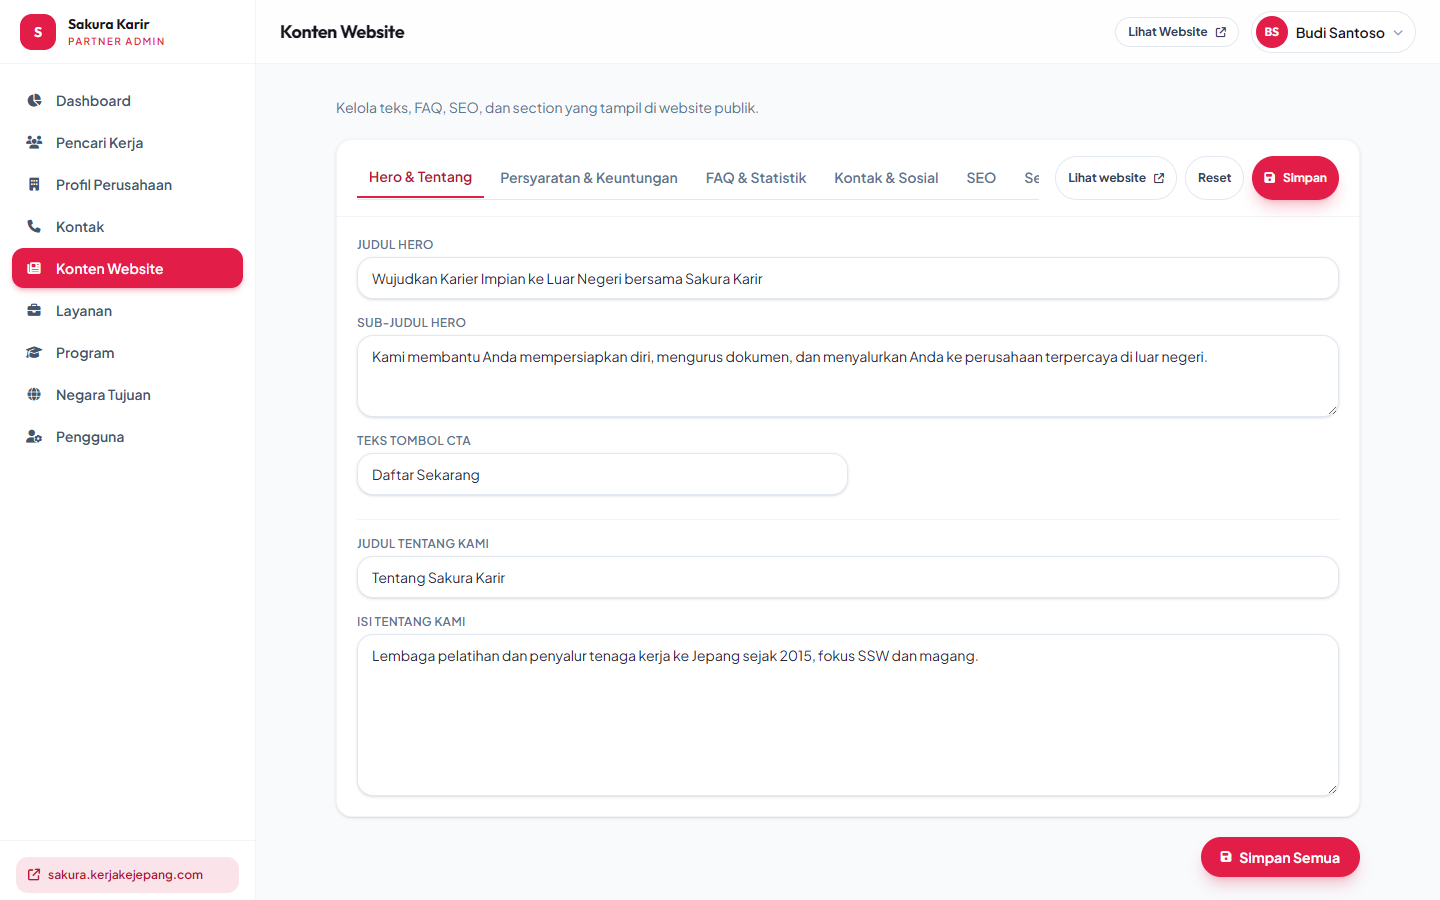The width and height of the screenshot is (1440, 900).
Task: Expand the Budi Santoso account dropdown chevron
Action: [1398, 33]
